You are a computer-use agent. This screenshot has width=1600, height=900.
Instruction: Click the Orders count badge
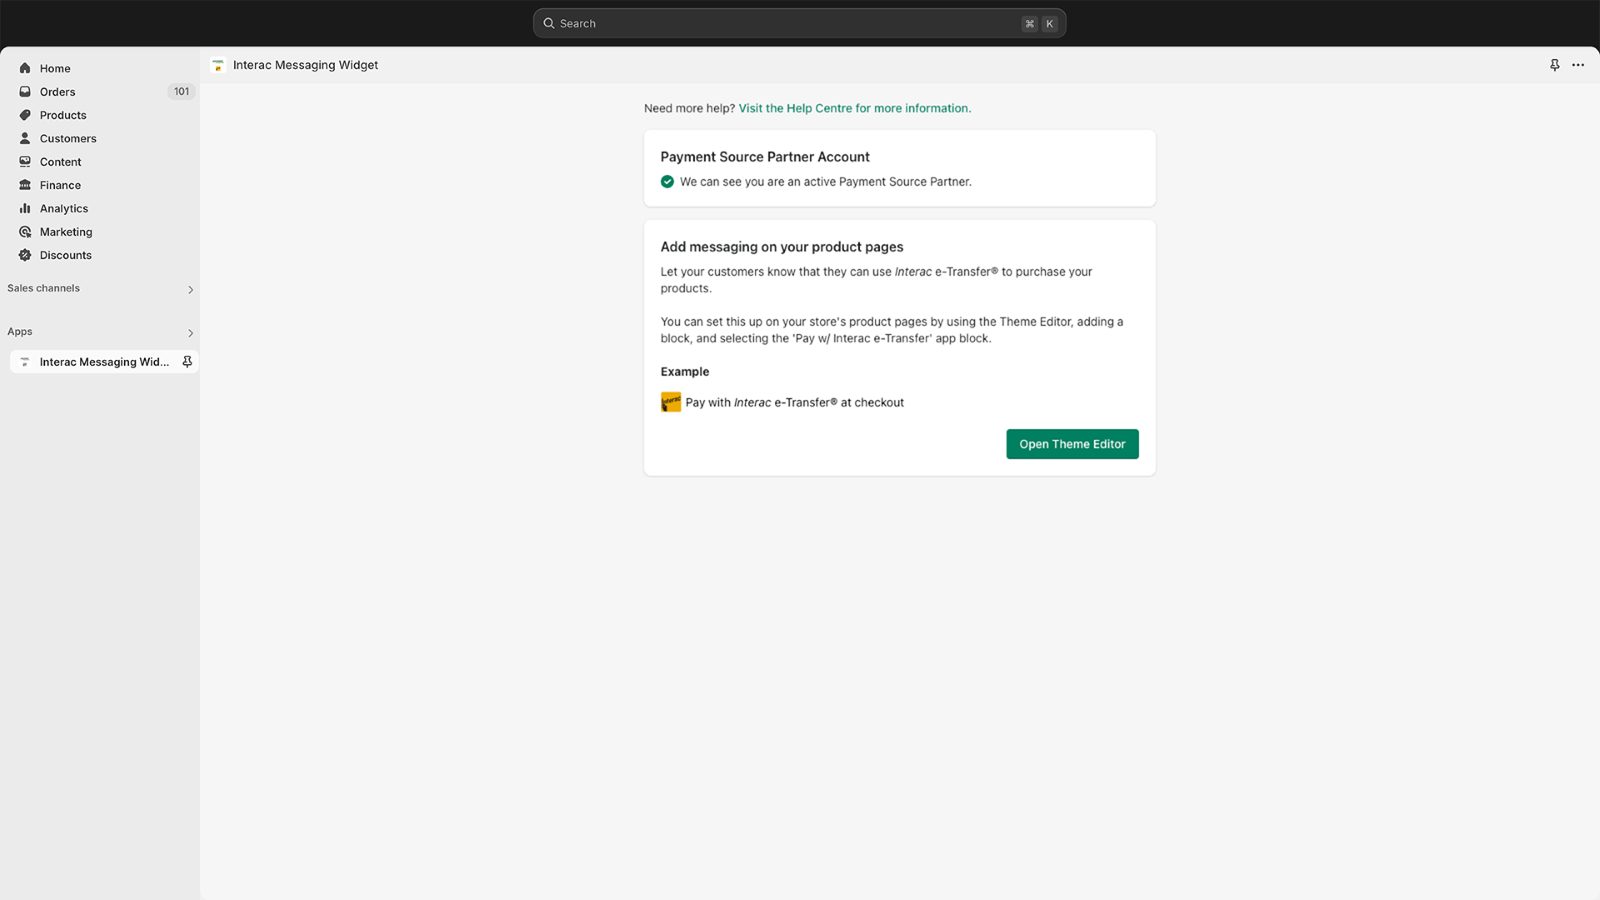point(181,91)
